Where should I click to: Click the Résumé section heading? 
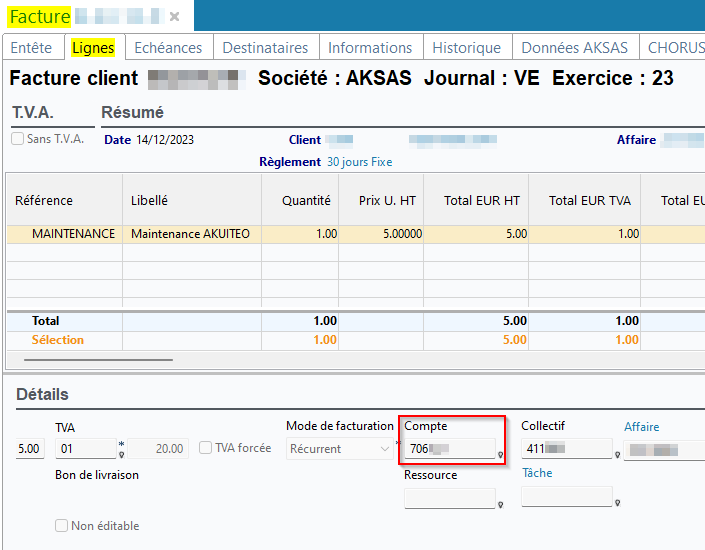point(132,112)
